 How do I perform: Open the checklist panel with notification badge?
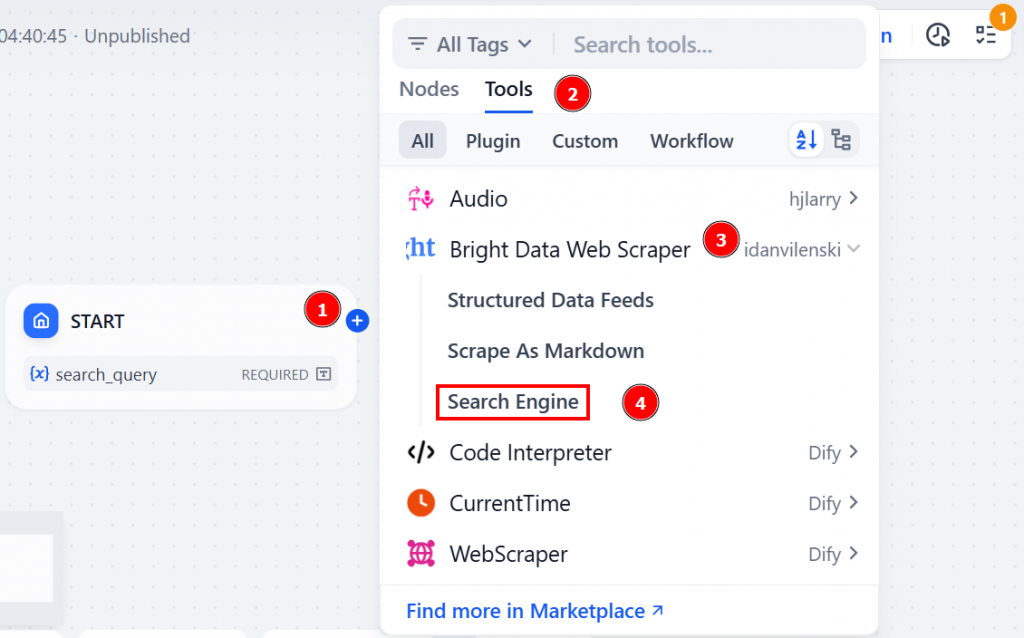click(986, 35)
